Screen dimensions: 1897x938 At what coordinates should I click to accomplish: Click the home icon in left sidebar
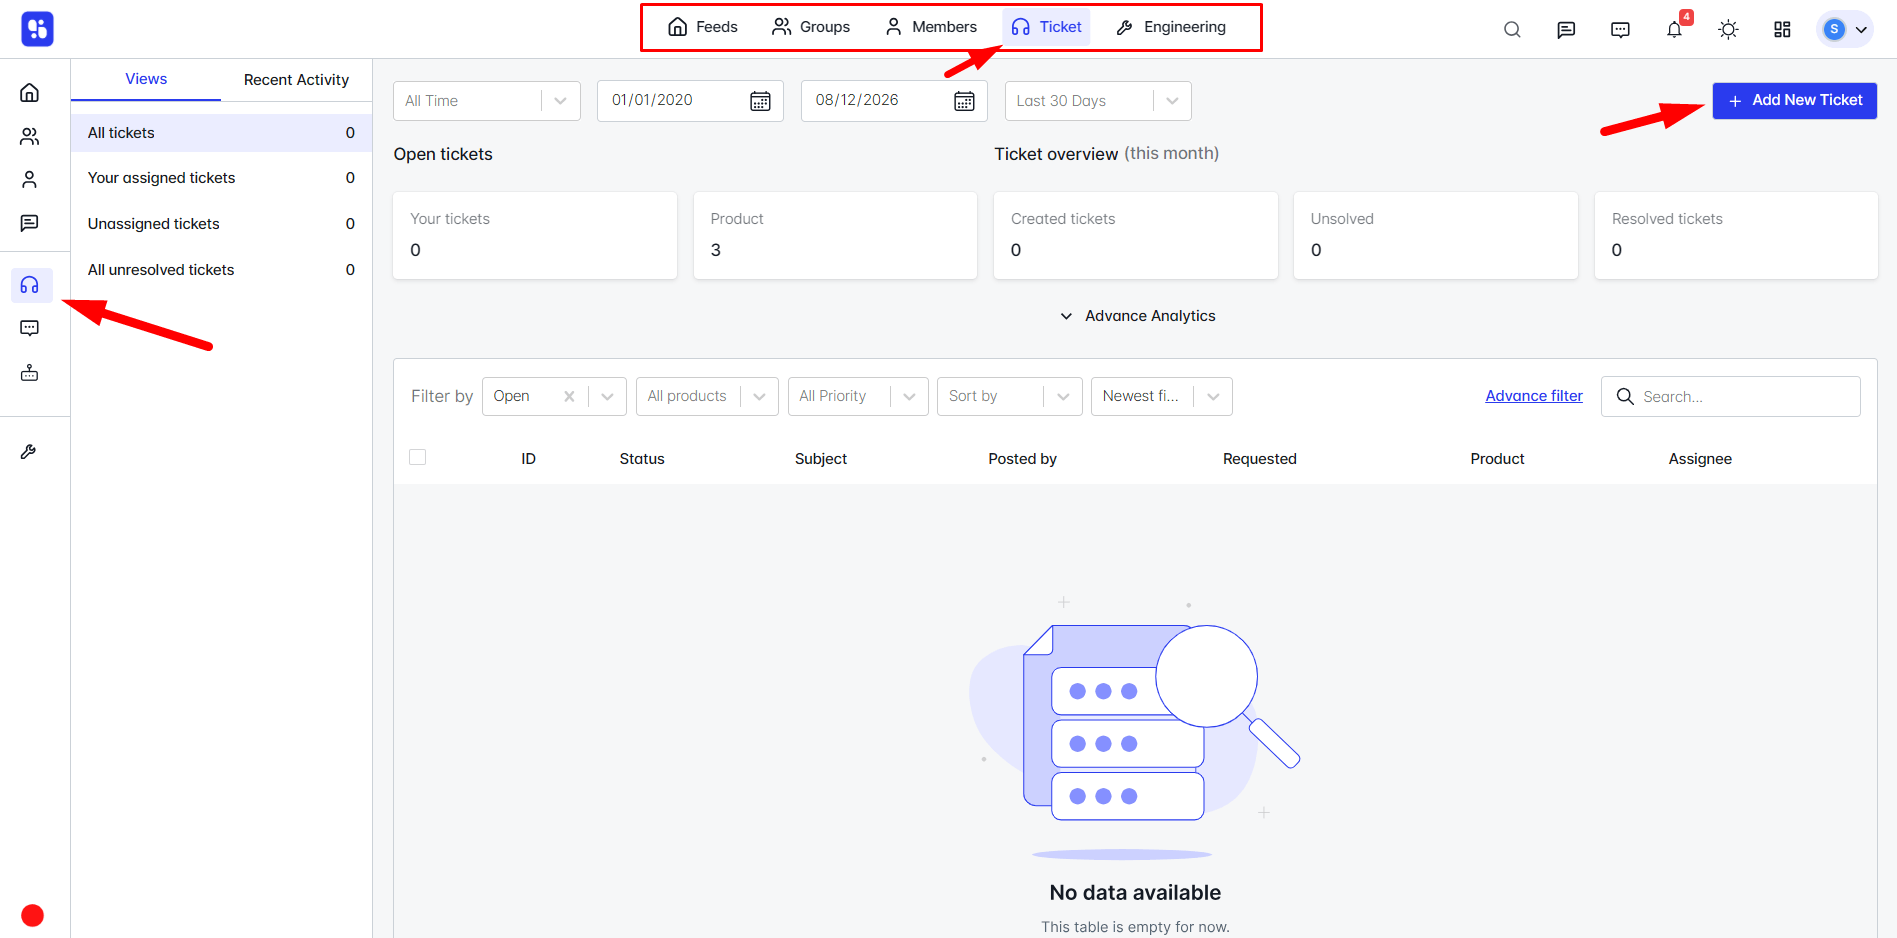pyautogui.click(x=30, y=92)
